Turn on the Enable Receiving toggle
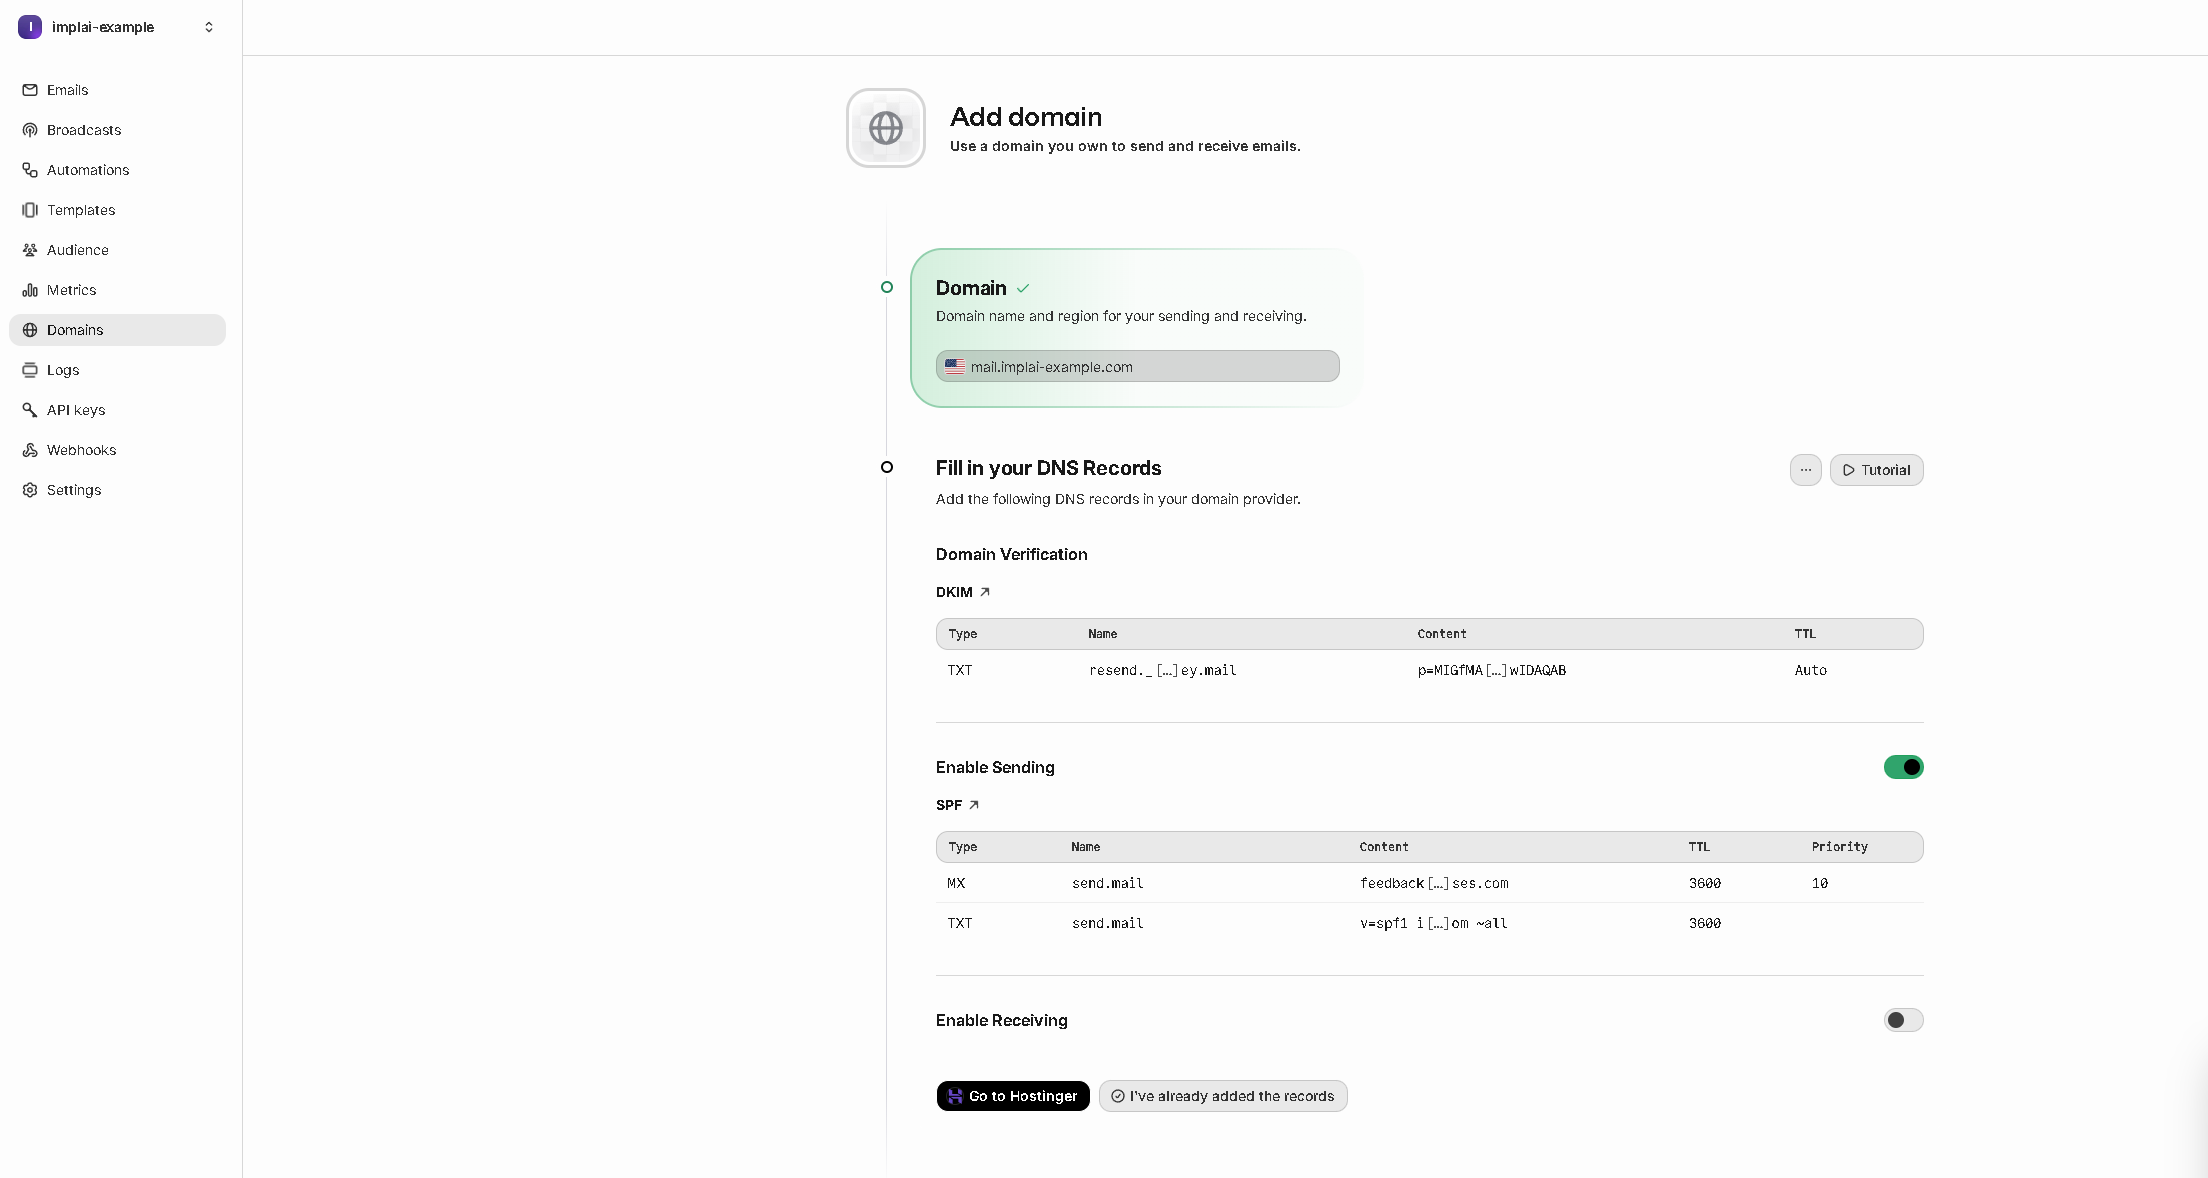This screenshot has height=1178, width=2208. pyautogui.click(x=1904, y=1020)
